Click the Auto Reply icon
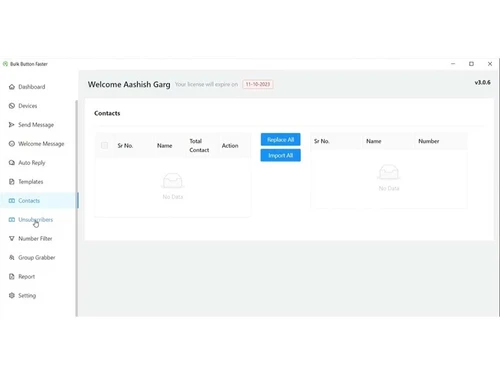Screen dimensions: 500x375 12,163
